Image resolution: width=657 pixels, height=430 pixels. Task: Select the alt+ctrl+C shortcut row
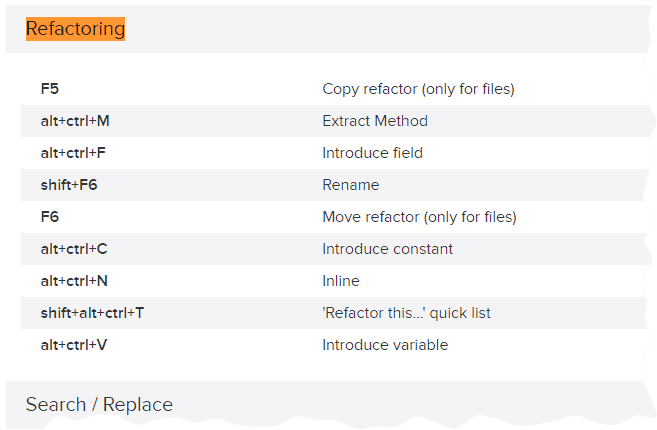(x=335, y=249)
